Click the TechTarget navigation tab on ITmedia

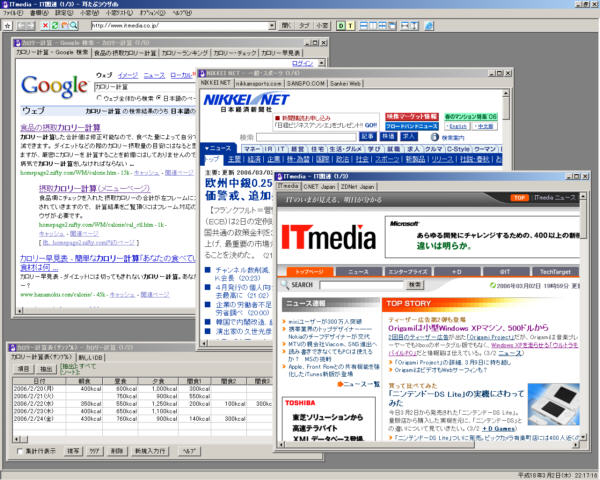[555, 271]
